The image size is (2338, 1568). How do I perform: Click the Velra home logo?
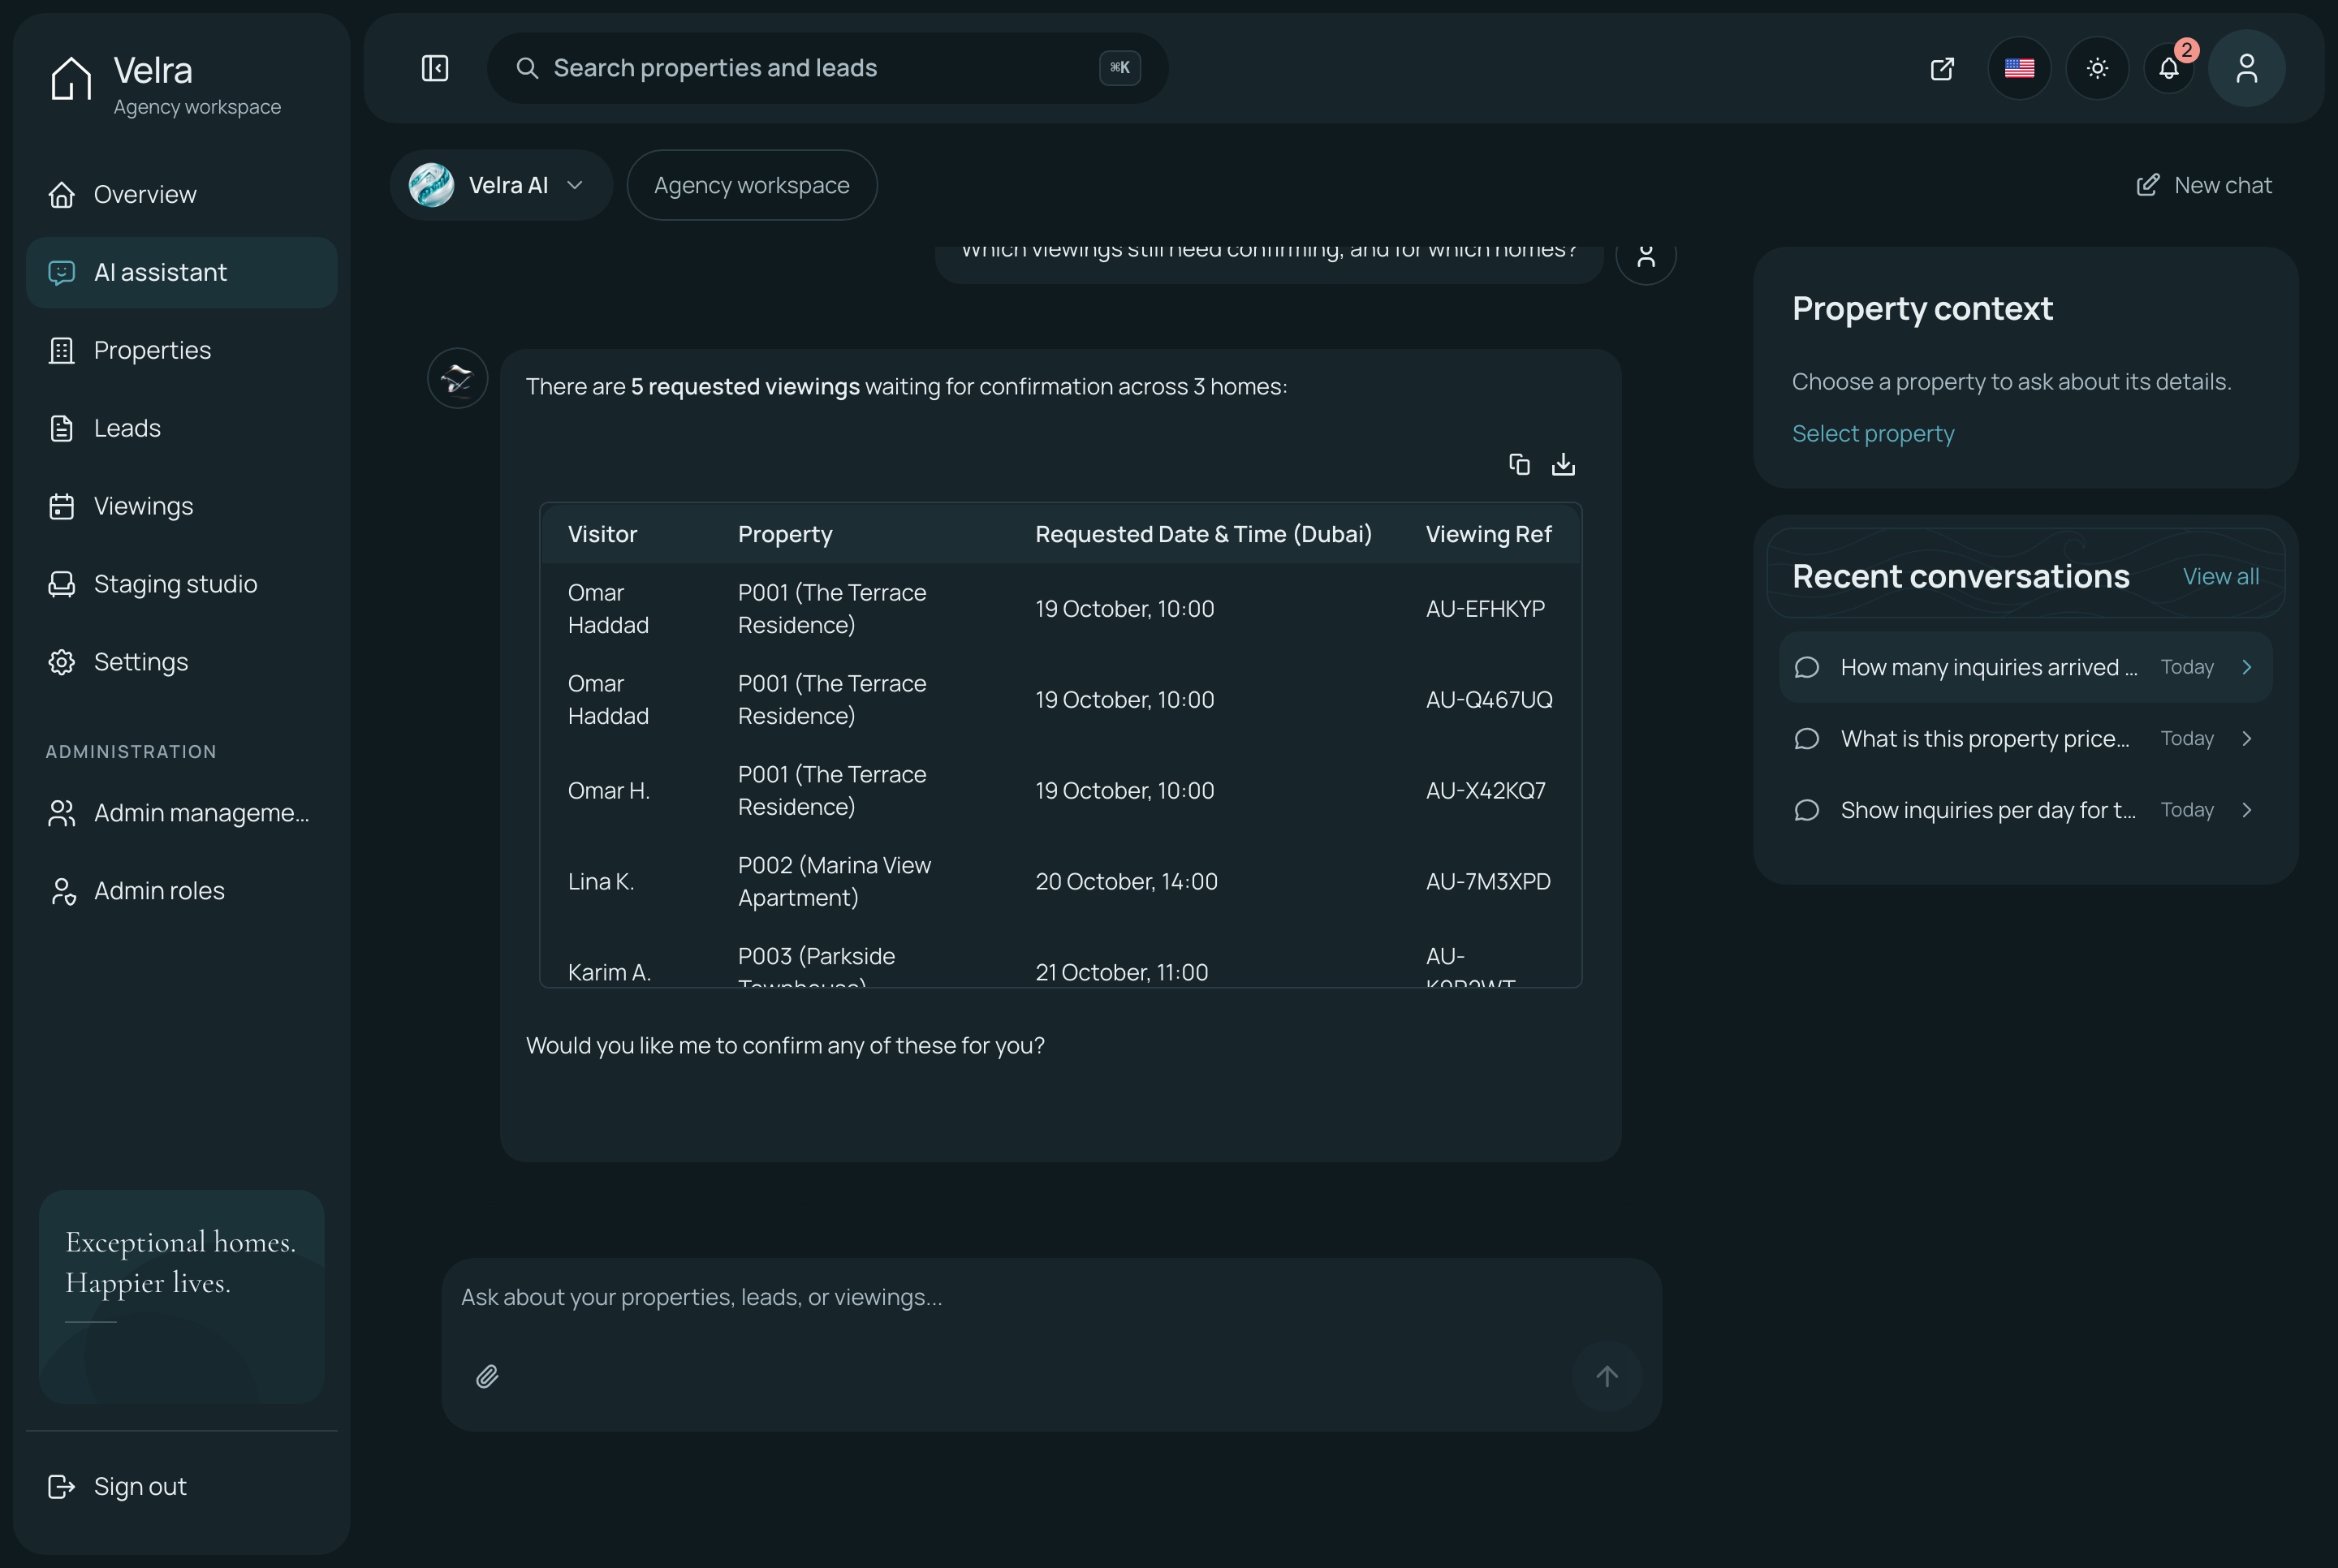72,78
